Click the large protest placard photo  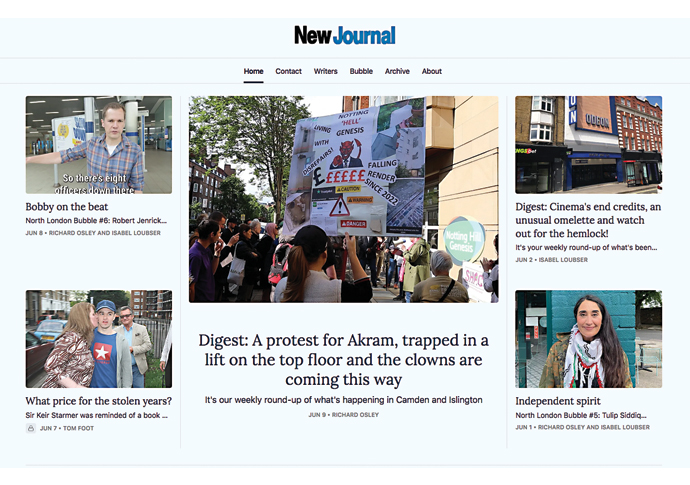click(x=344, y=199)
